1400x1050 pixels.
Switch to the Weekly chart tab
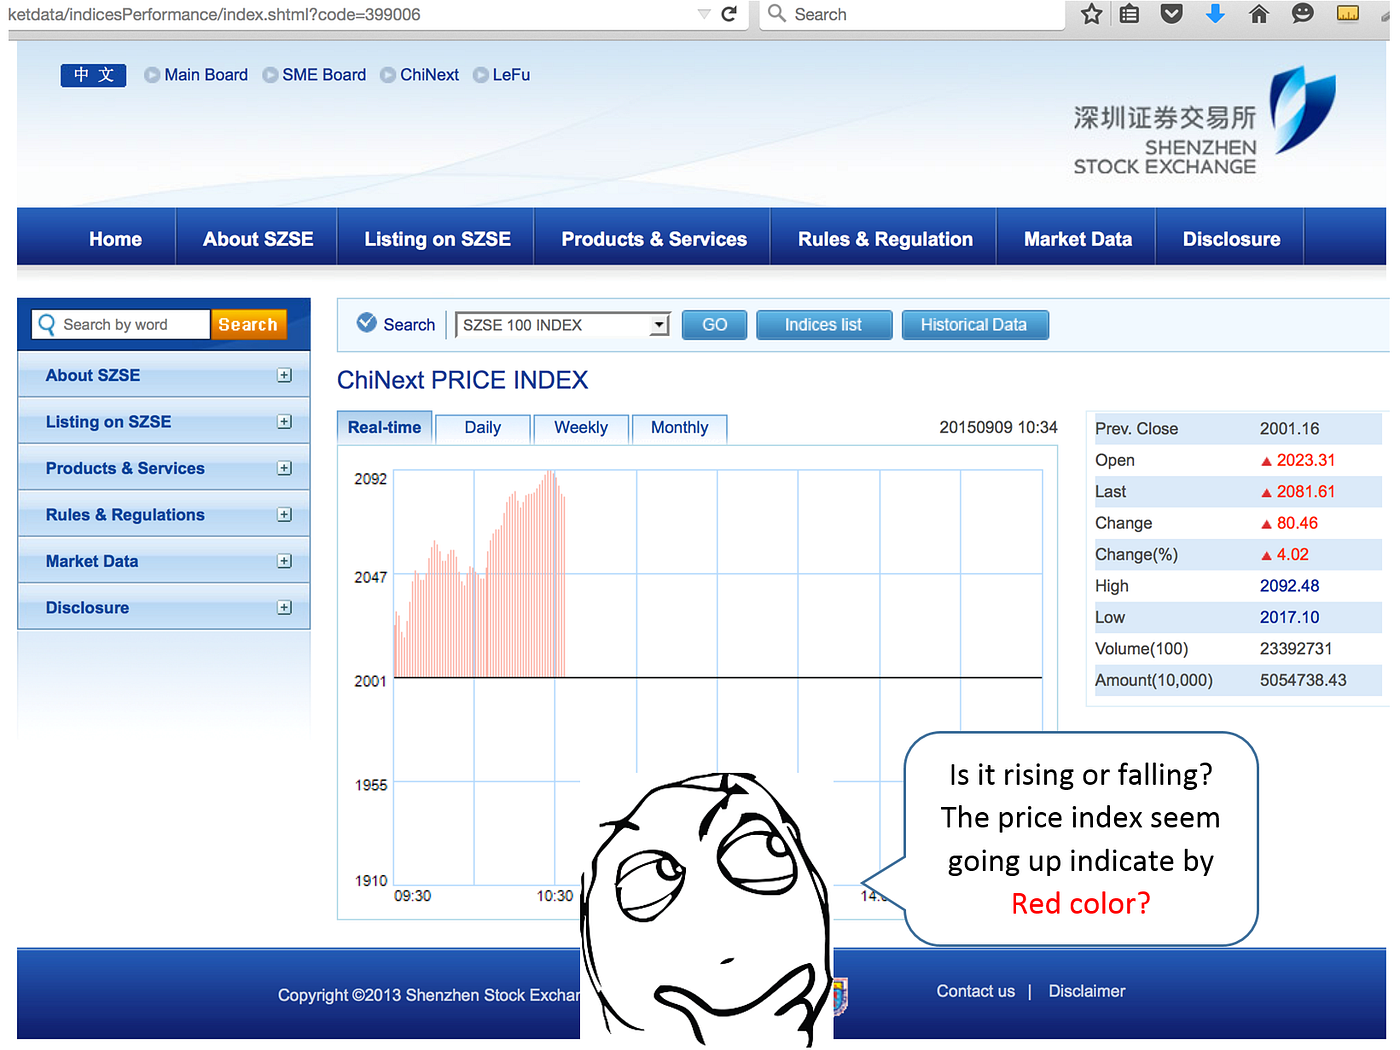click(x=581, y=428)
